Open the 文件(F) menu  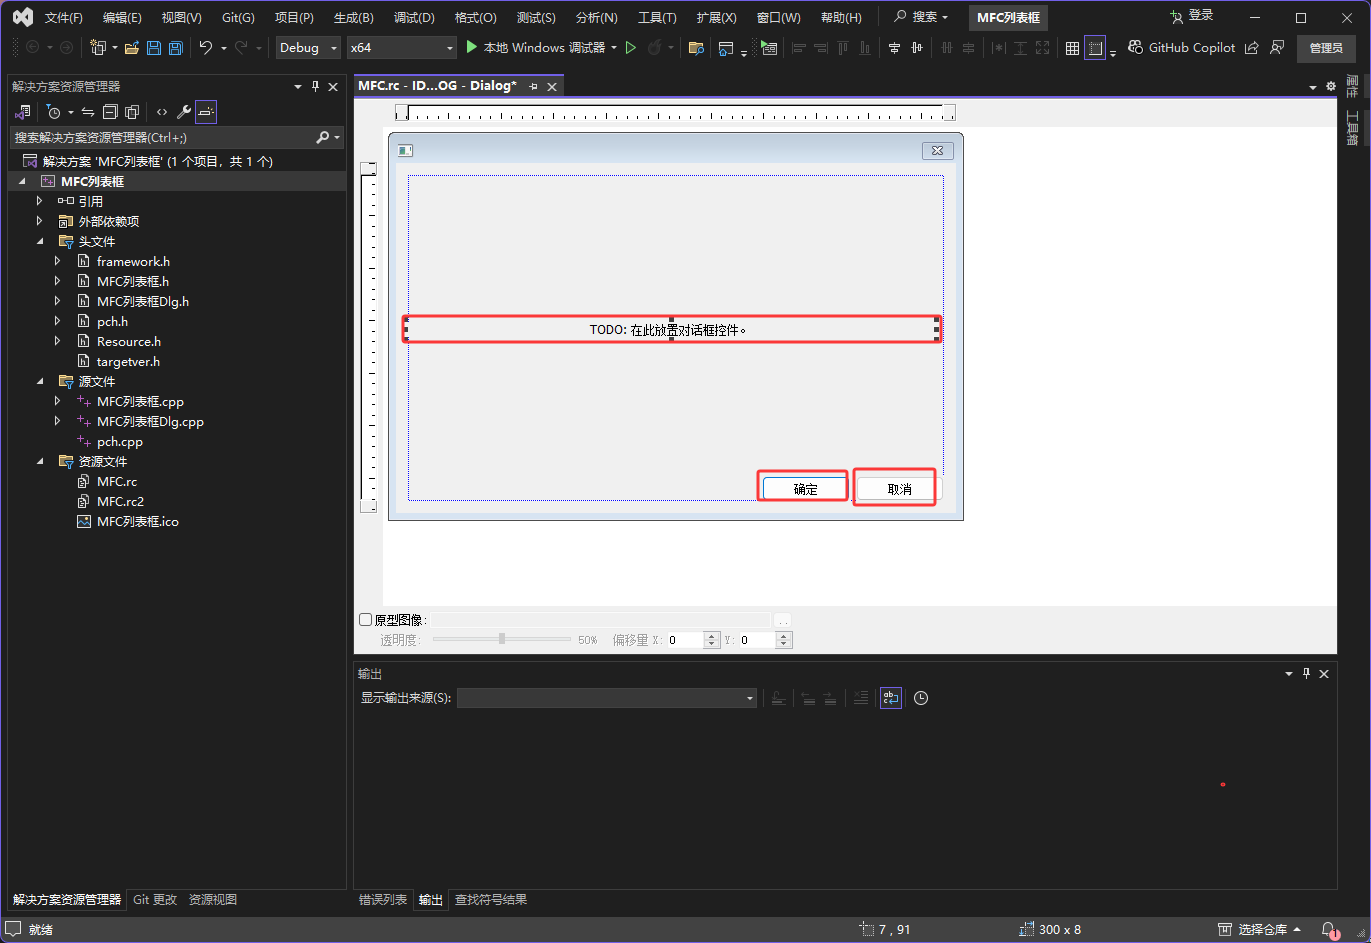coord(64,18)
